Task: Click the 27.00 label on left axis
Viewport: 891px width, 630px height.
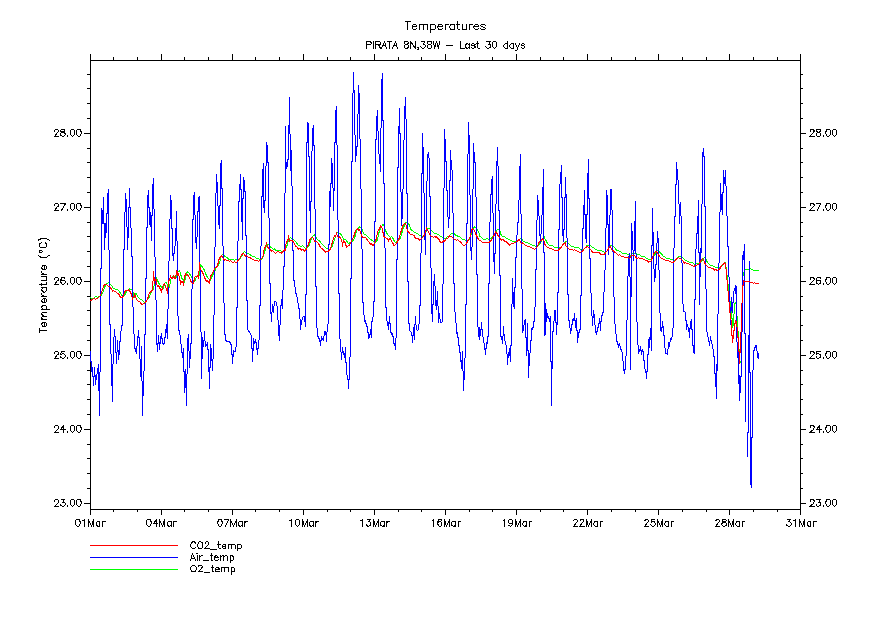Action: (67, 207)
